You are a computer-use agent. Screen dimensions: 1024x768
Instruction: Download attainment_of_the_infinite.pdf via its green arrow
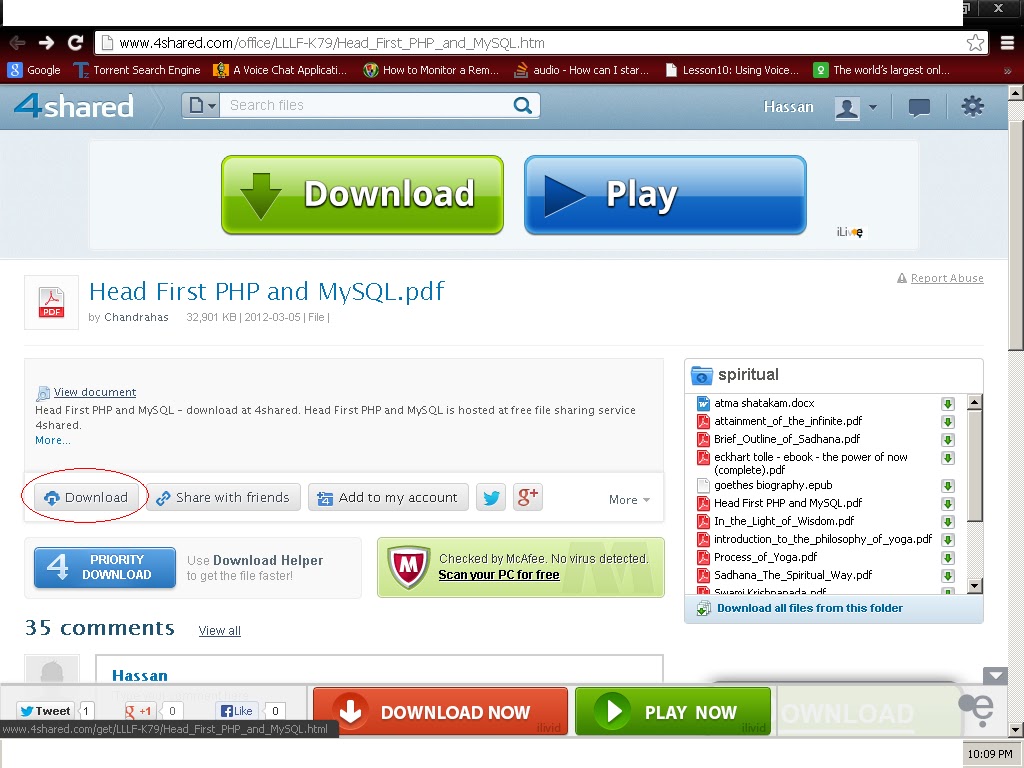(948, 422)
